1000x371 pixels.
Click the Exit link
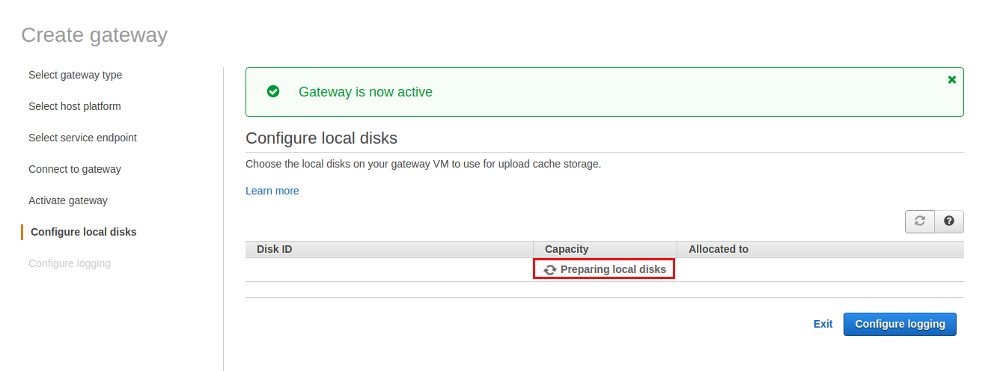[823, 324]
